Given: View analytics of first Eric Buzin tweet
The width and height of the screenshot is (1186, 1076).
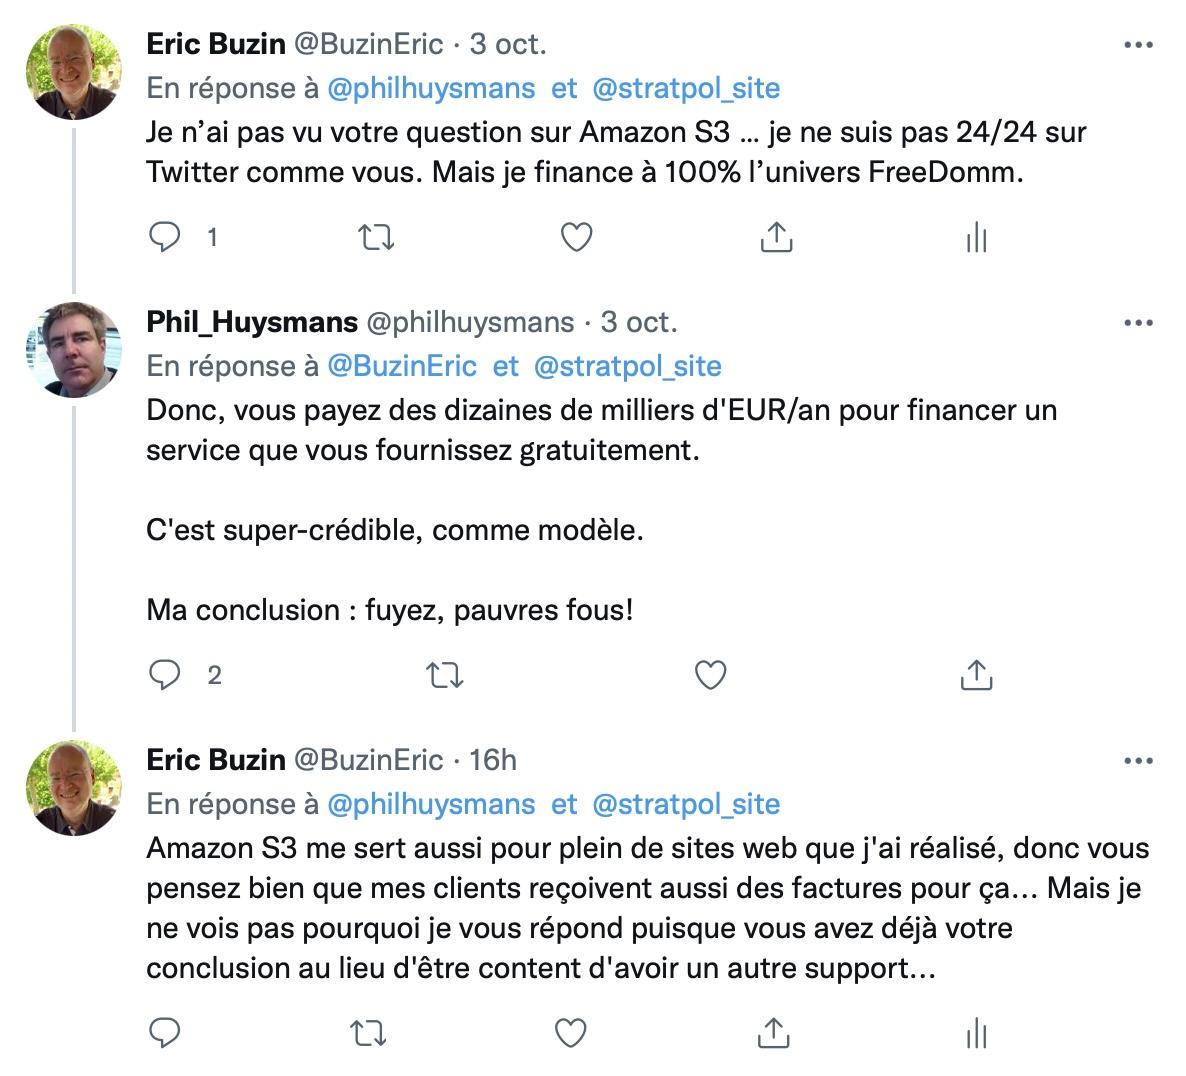Looking at the screenshot, I should (976, 237).
